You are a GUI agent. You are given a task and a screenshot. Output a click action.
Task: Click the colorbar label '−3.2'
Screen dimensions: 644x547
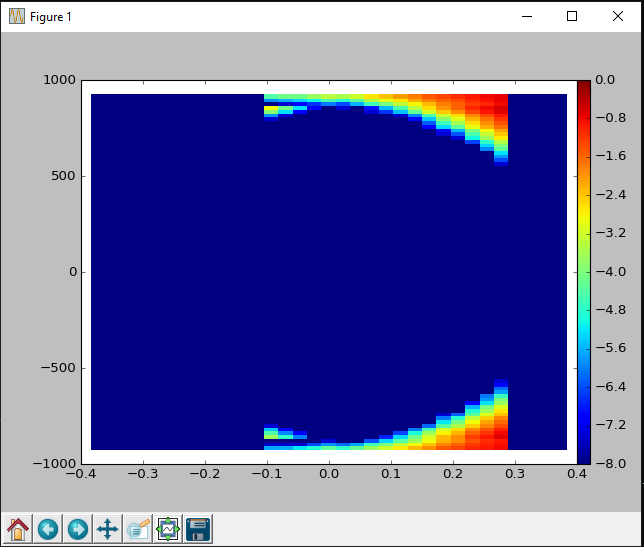611,233
